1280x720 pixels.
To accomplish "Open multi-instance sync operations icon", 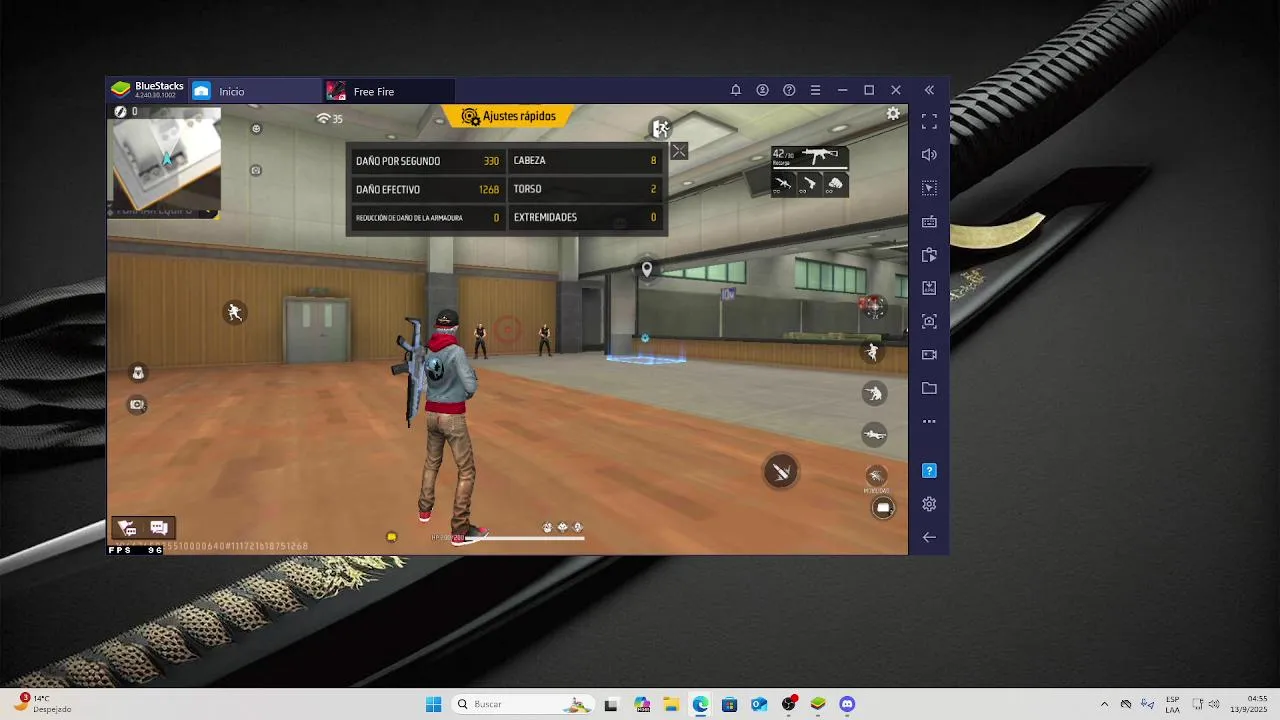I will coord(929,255).
